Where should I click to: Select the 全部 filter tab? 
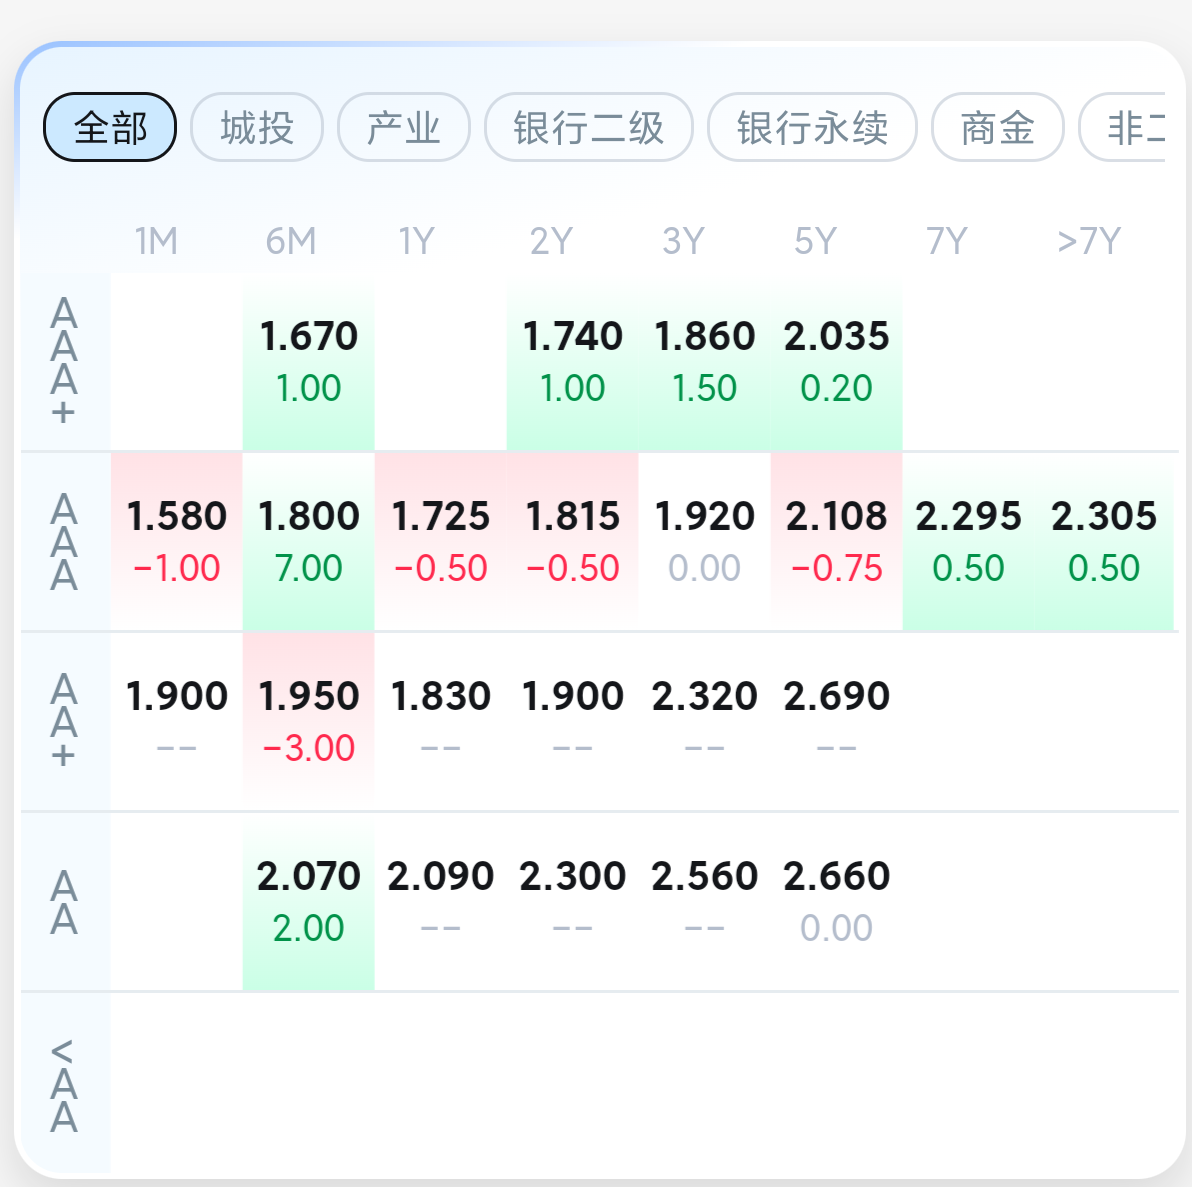tap(110, 127)
